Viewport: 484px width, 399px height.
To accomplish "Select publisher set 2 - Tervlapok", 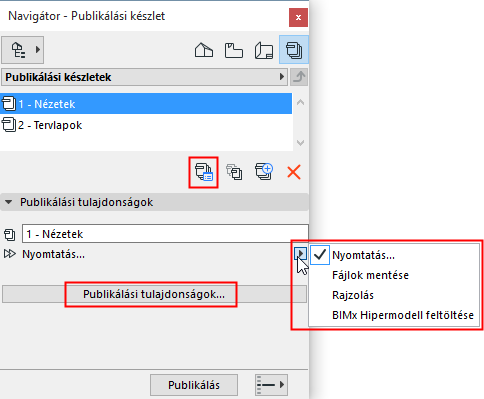I will 146,125.
